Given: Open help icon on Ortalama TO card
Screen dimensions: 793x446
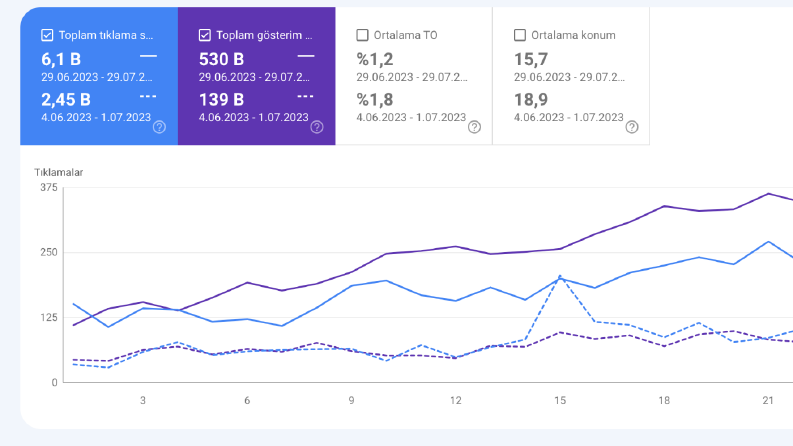Looking at the screenshot, I should [x=474, y=127].
